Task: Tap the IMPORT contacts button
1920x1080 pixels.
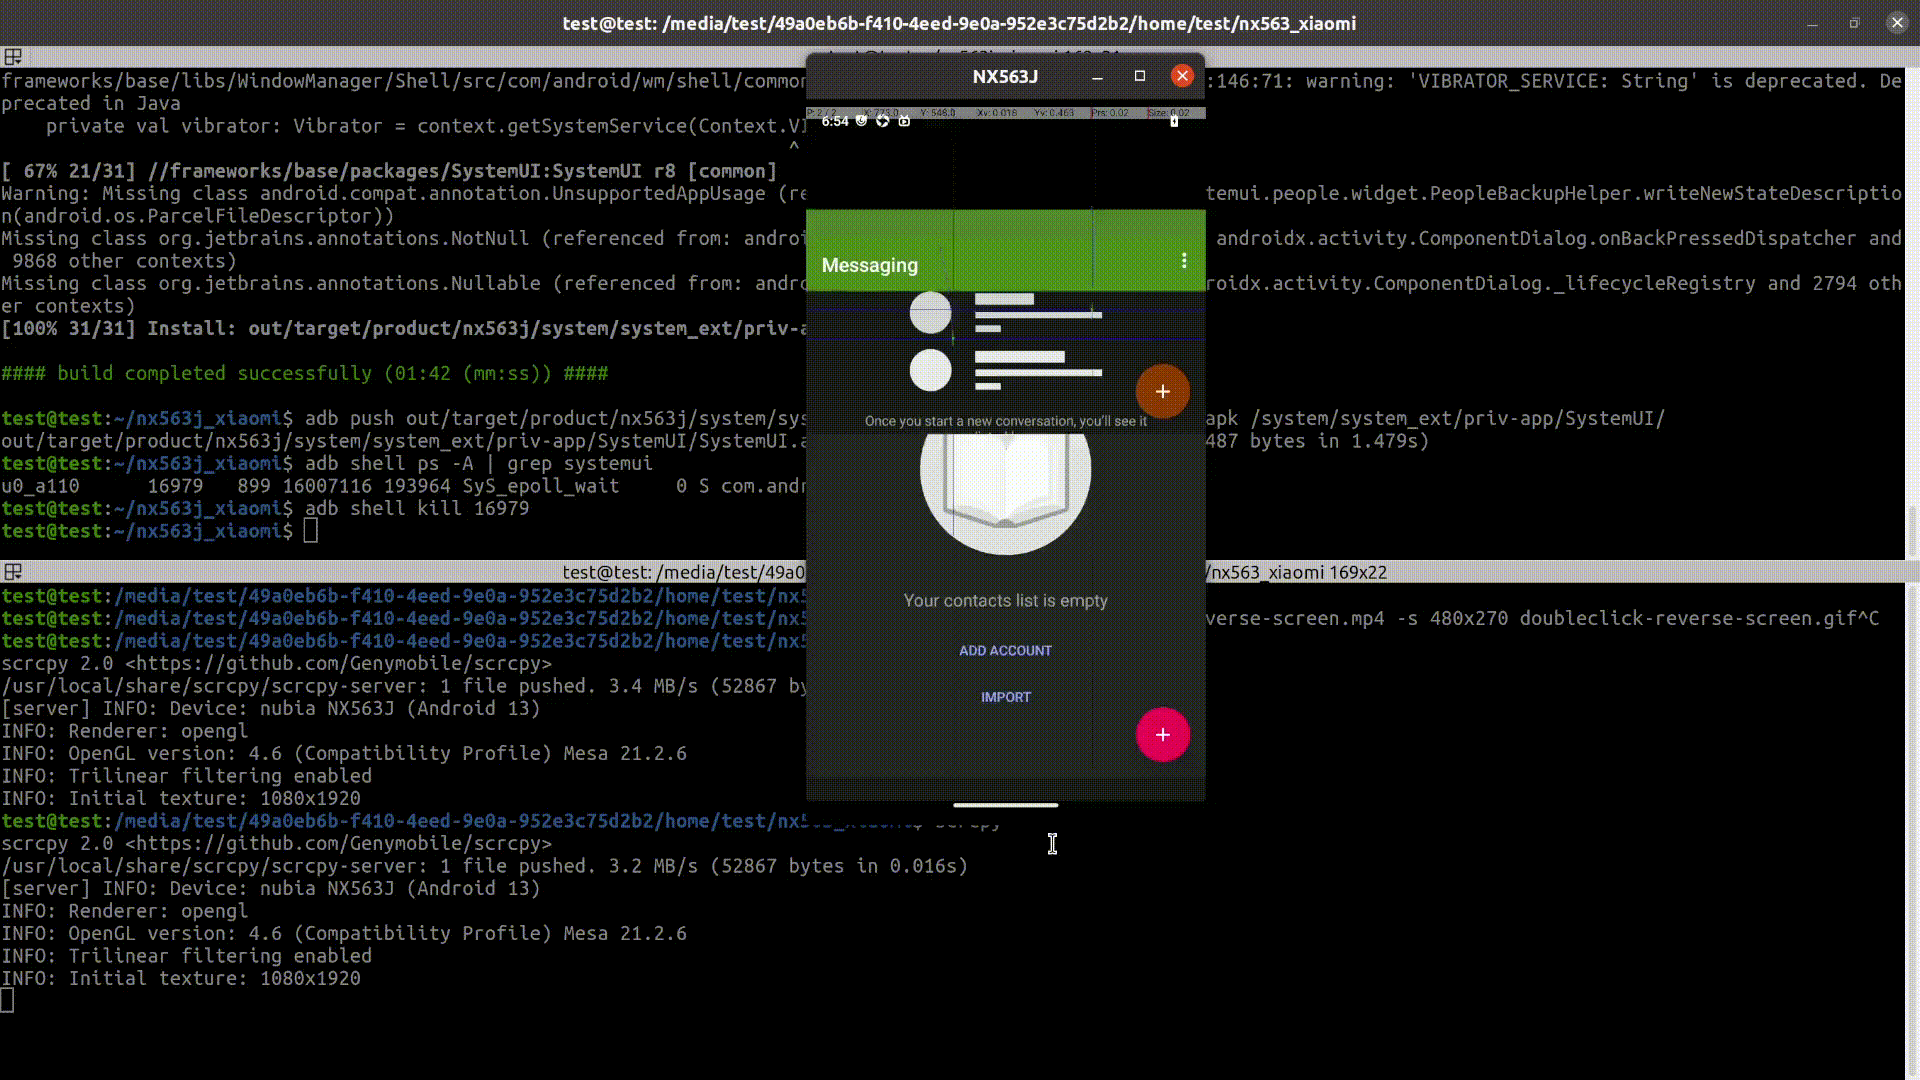Action: [1005, 697]
